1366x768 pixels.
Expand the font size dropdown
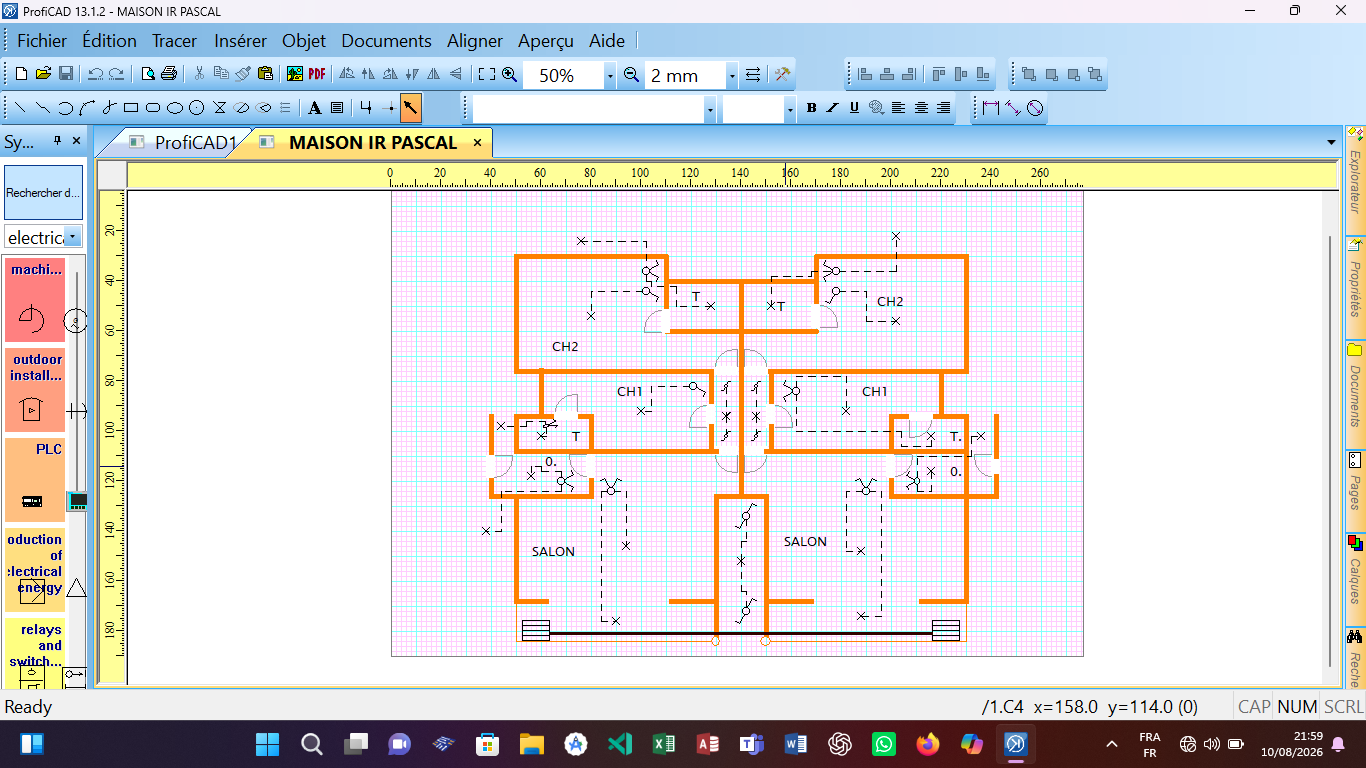click(x=789, y=108)
